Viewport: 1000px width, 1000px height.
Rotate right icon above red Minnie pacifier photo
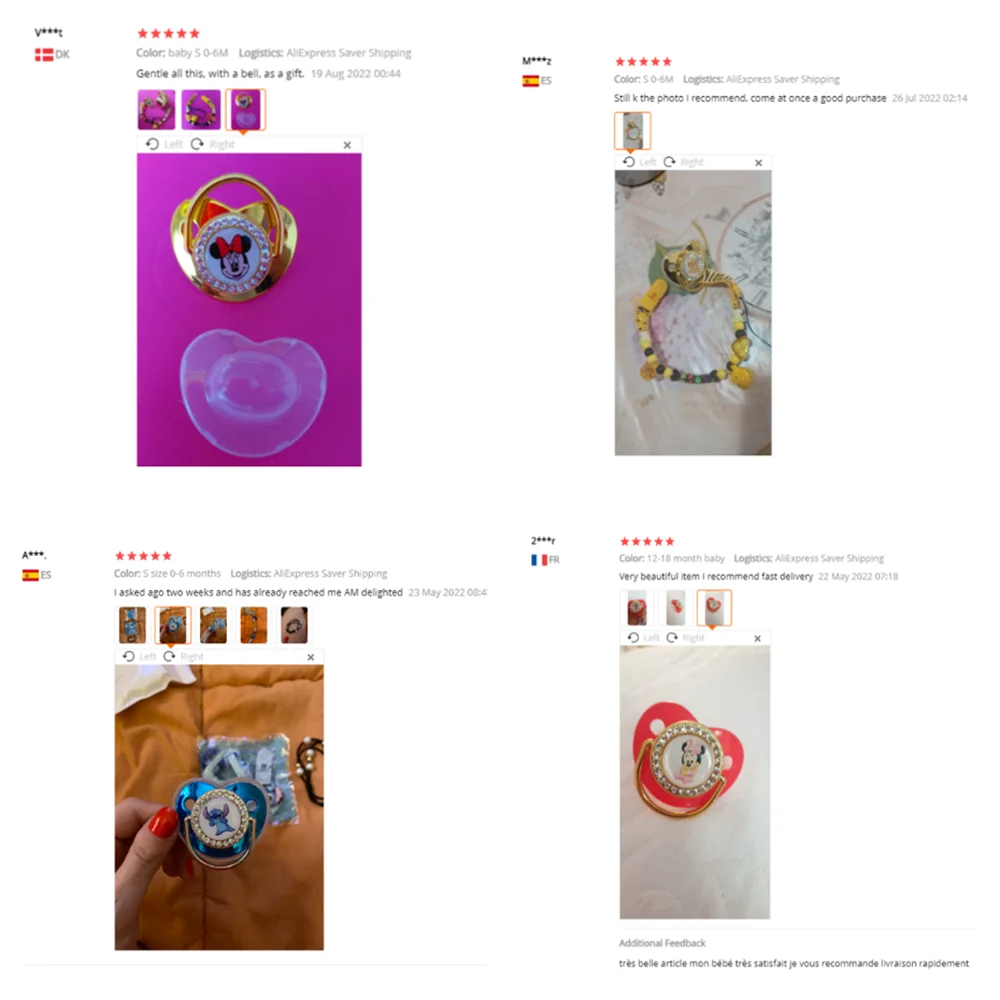pyautogui.click(x=672, y=637)
